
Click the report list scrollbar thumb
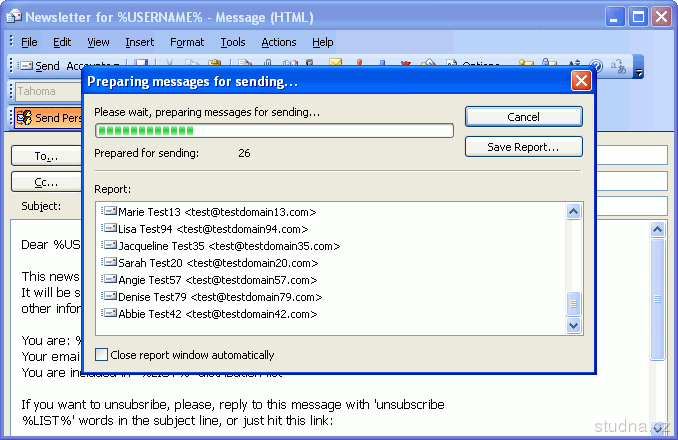point(573,304)
